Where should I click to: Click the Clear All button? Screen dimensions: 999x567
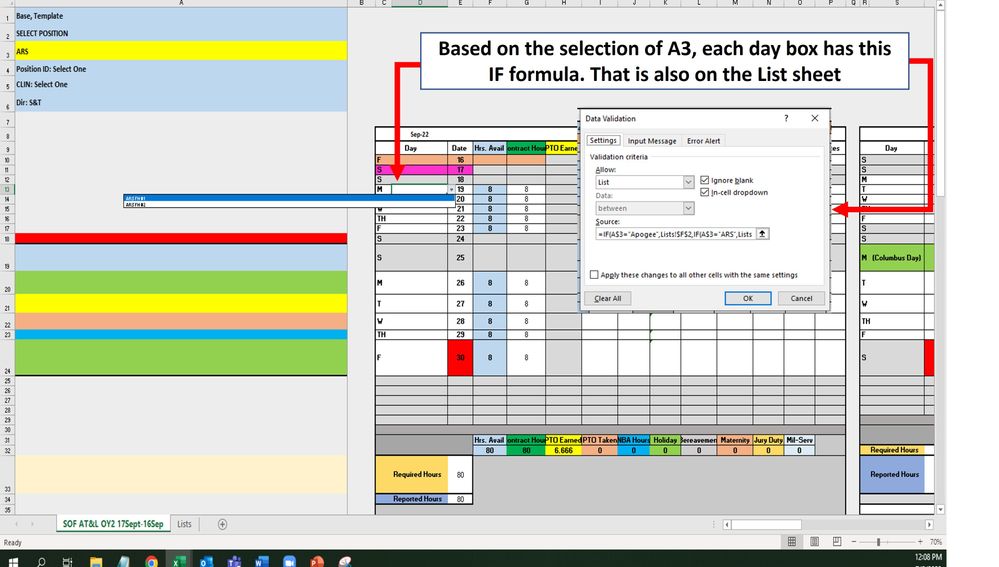coord(607,298)
